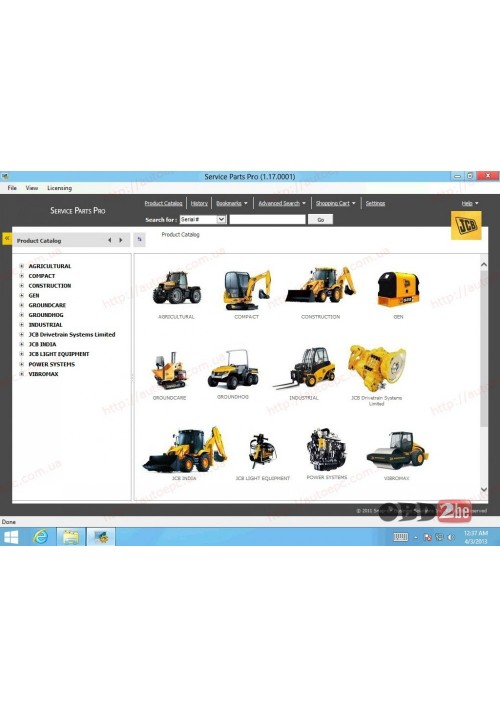Open the Licensing menu
Screen dimensions: 500x717
click(59, 188)
